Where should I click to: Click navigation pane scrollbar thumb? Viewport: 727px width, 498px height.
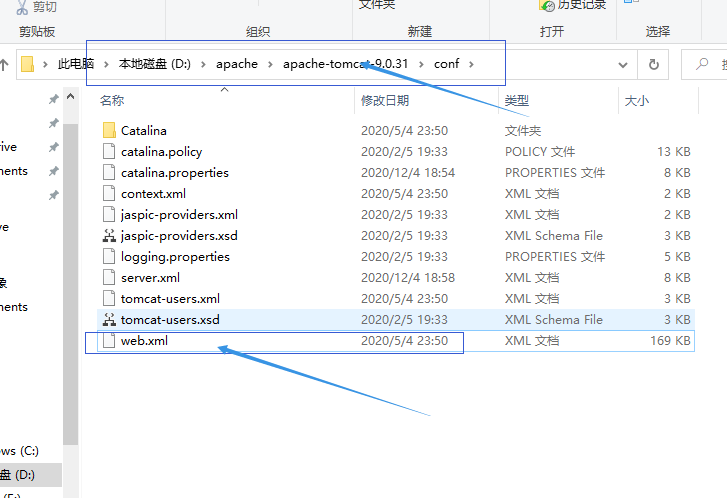[70, 285]
